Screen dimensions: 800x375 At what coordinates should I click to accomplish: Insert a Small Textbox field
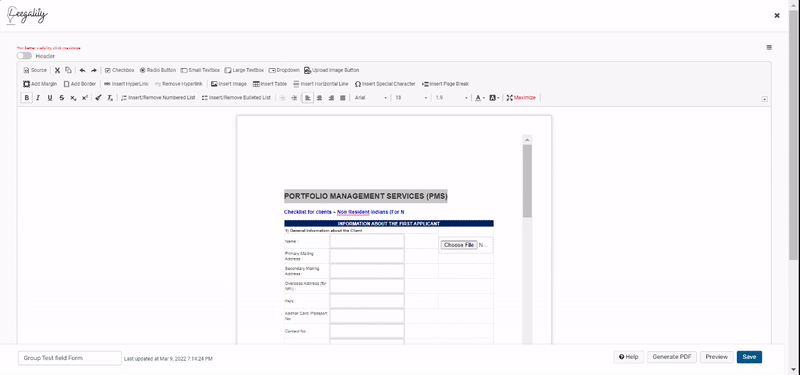coord(200,70)
